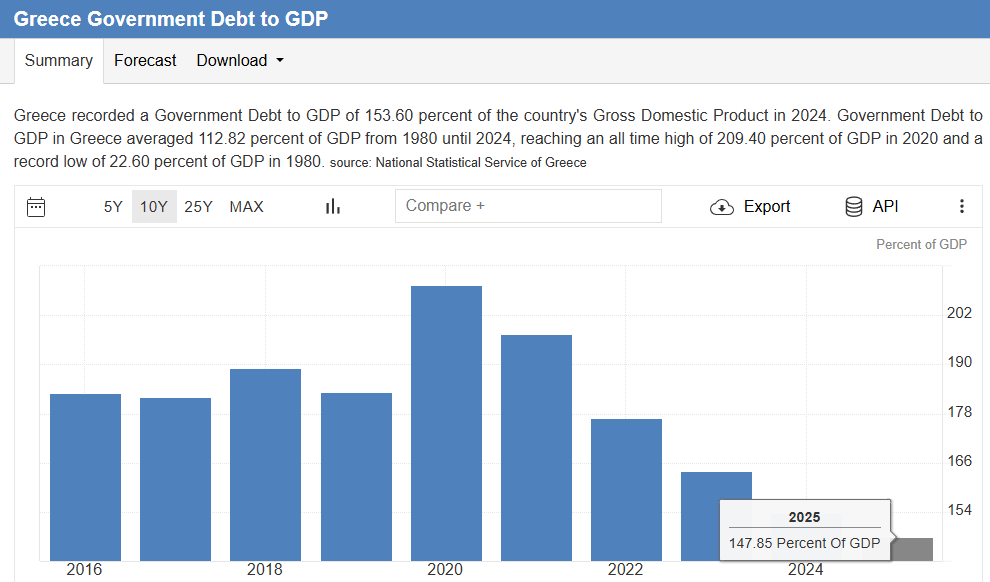Screen dimensions: 990x582
Task: Click the Export cloud download icon
Action: [722, 207]
